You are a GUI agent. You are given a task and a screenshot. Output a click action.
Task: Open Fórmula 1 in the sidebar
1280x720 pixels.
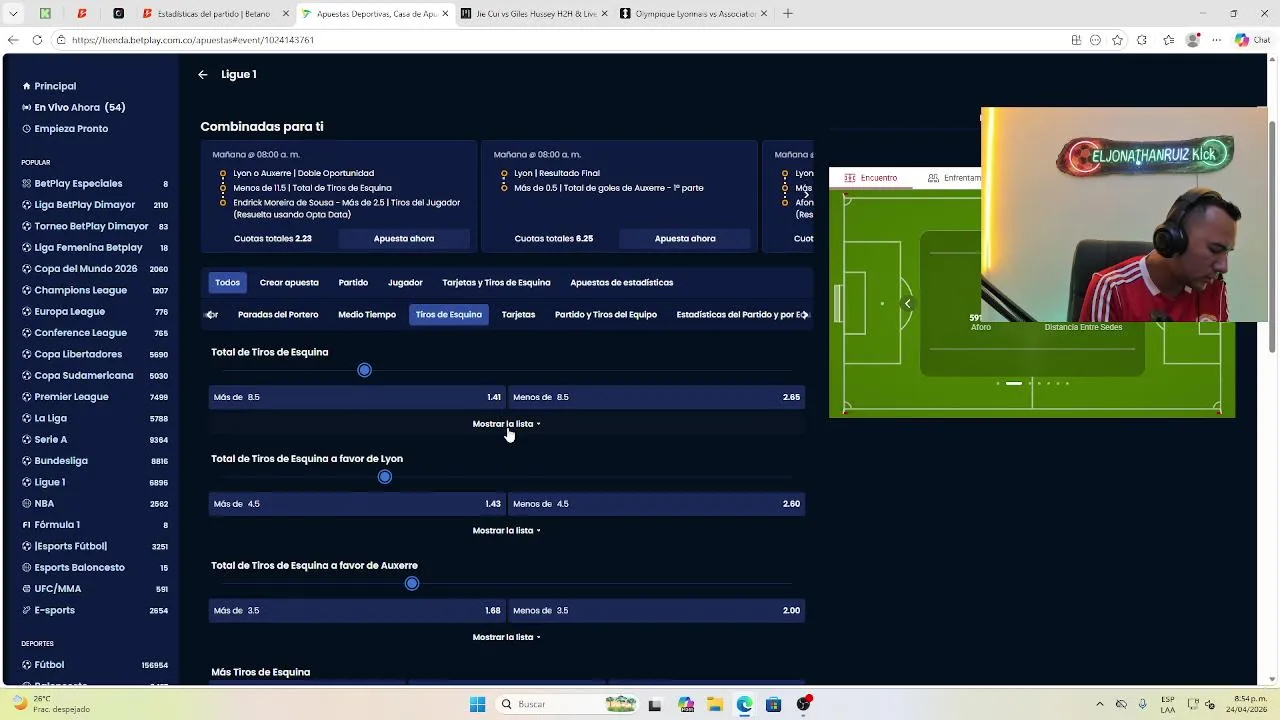click(x=95, y=525)
